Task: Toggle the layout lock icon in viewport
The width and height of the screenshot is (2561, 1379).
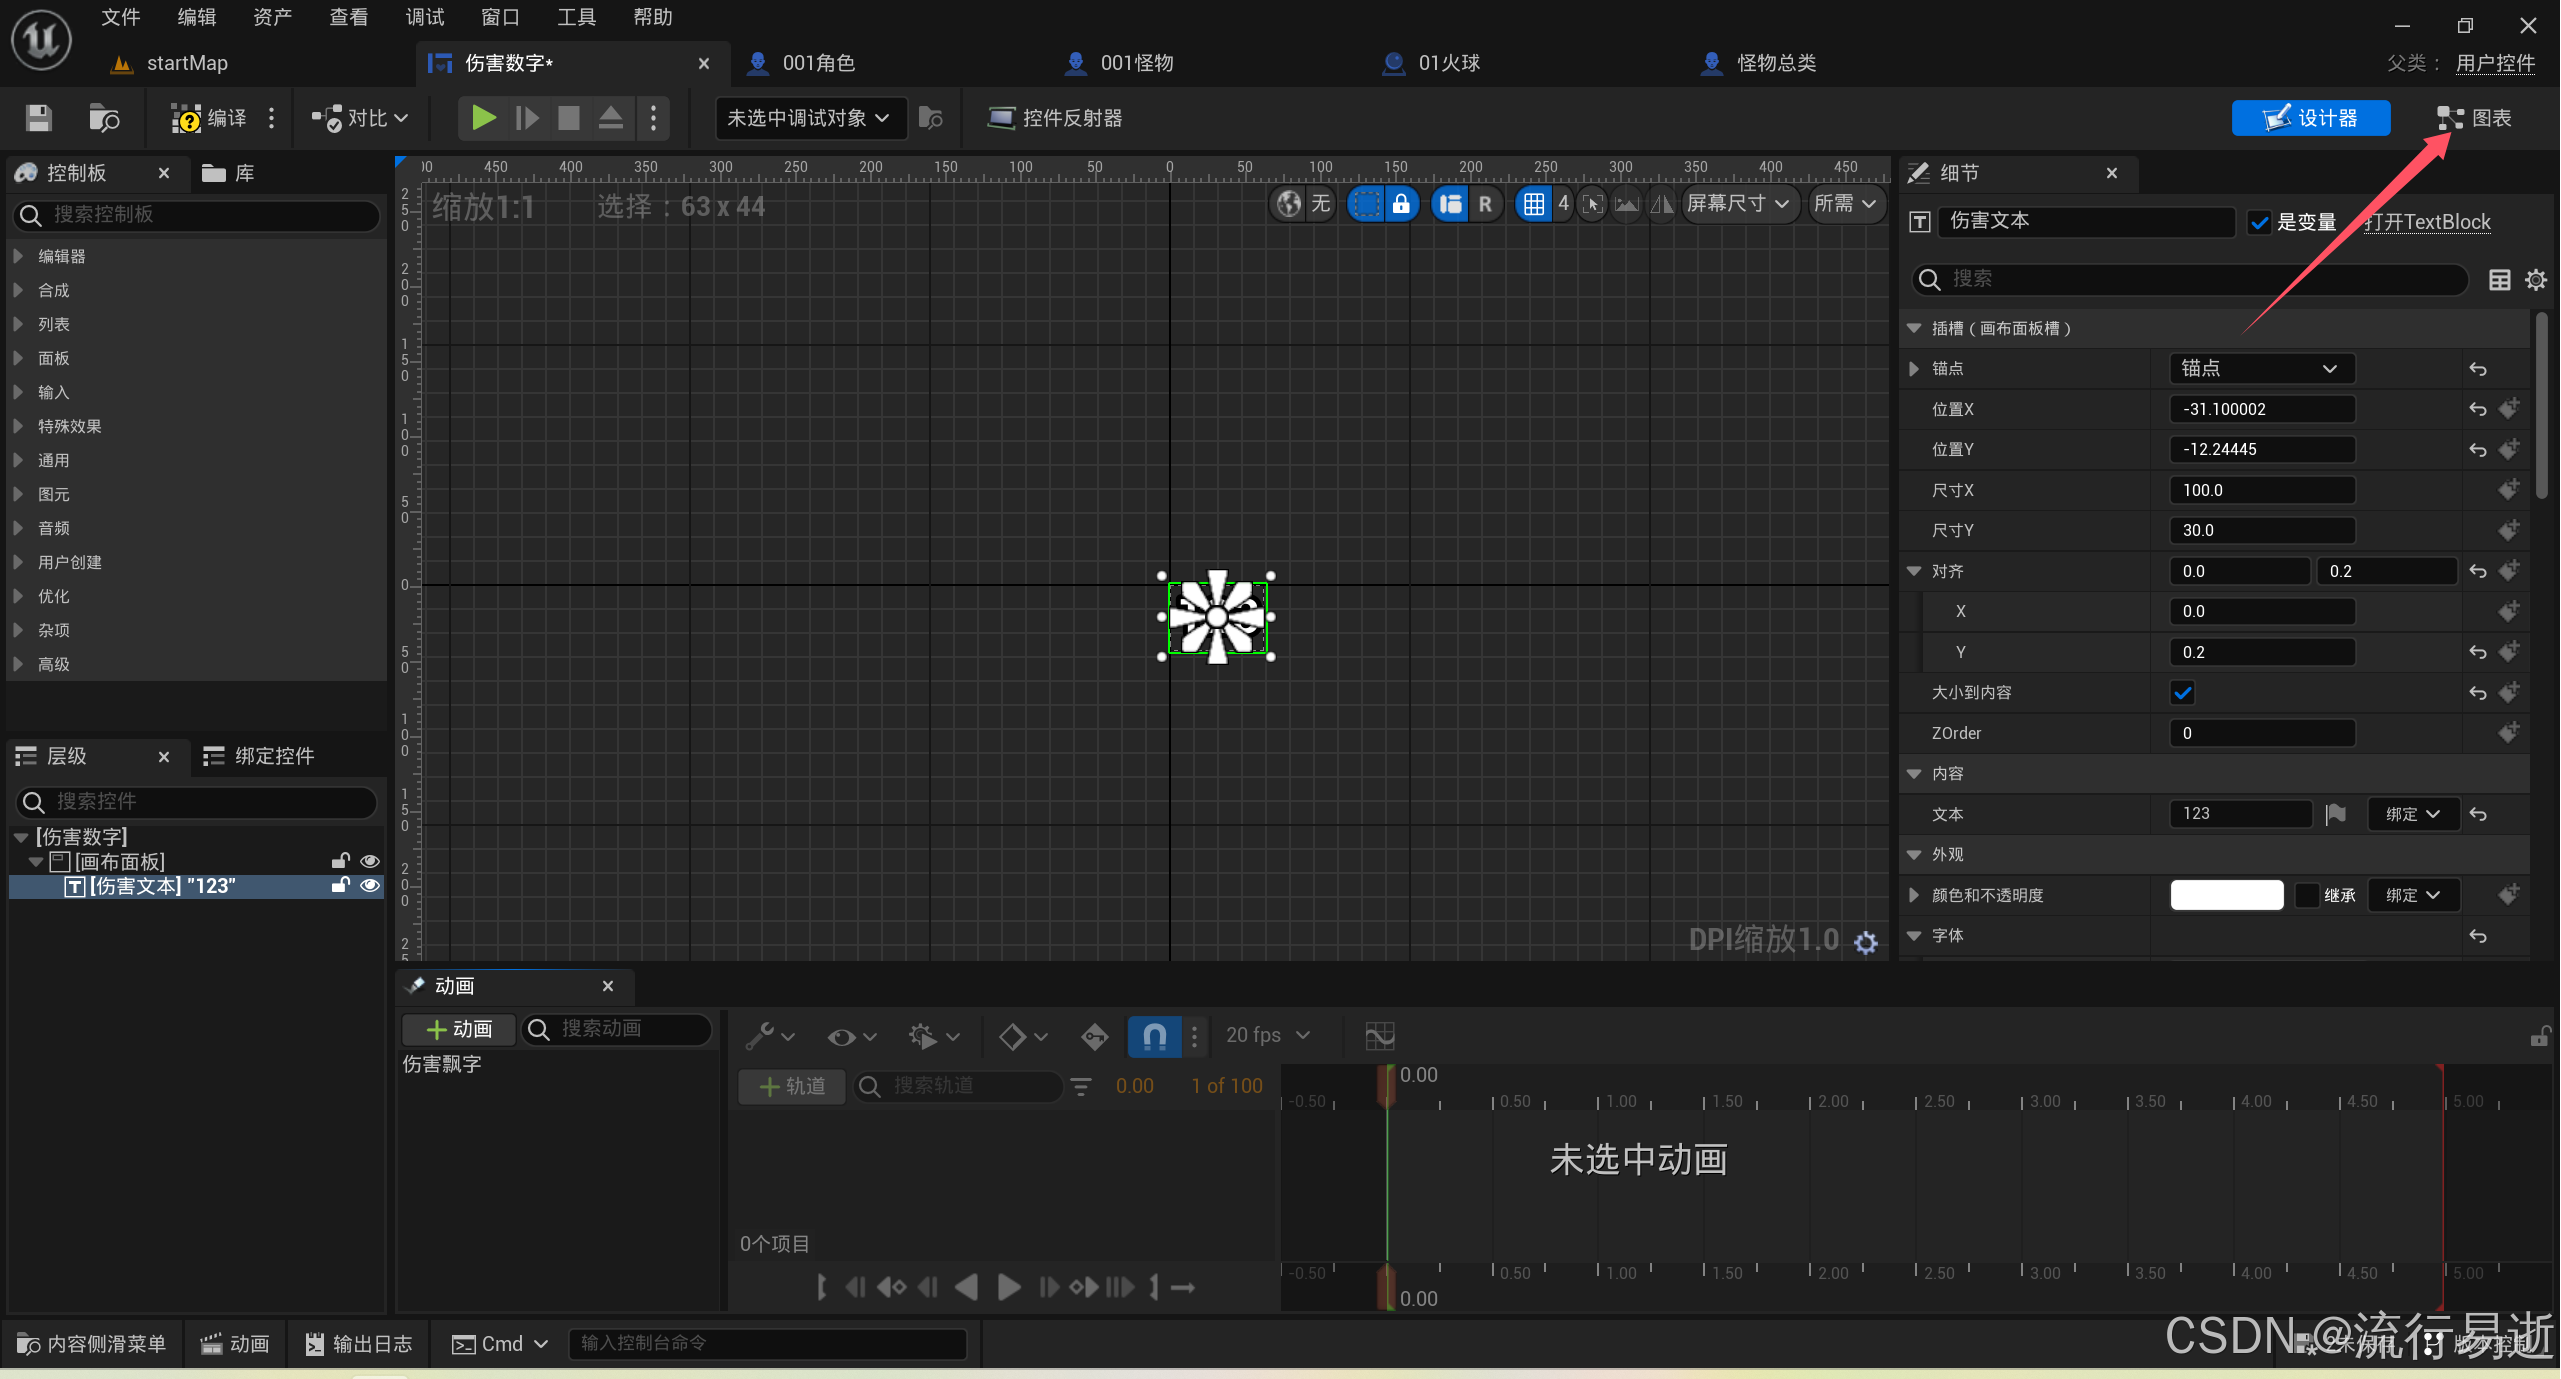Action: tap(1401, 204)
